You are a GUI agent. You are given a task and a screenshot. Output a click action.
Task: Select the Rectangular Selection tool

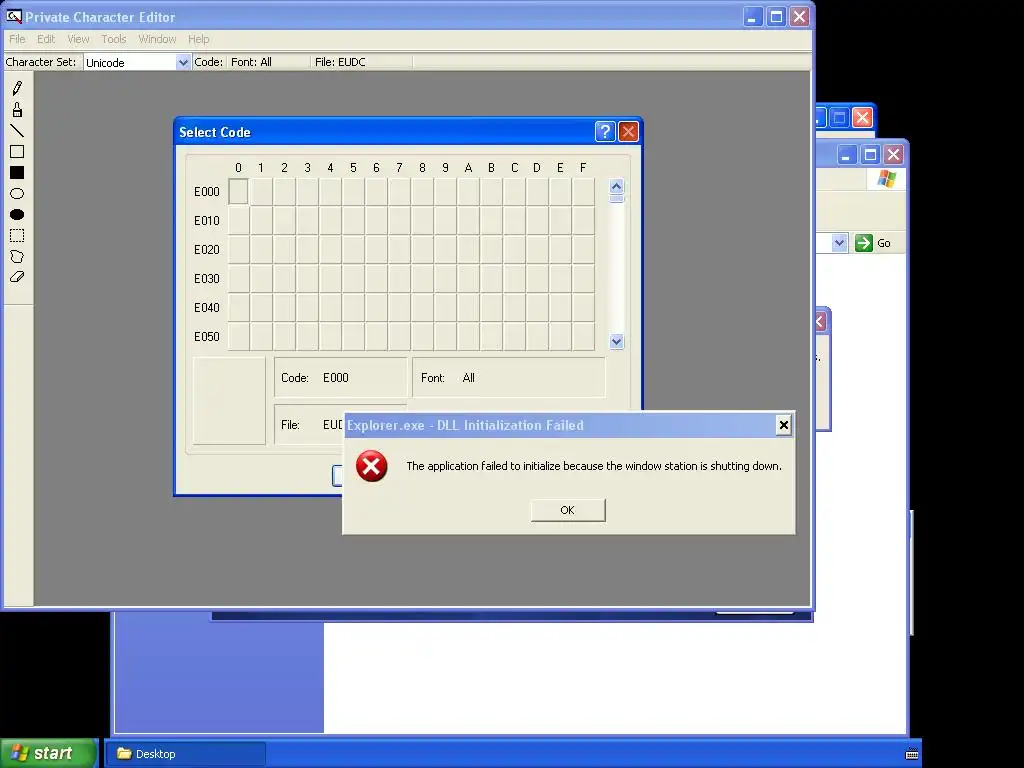(x=17, y=235)
